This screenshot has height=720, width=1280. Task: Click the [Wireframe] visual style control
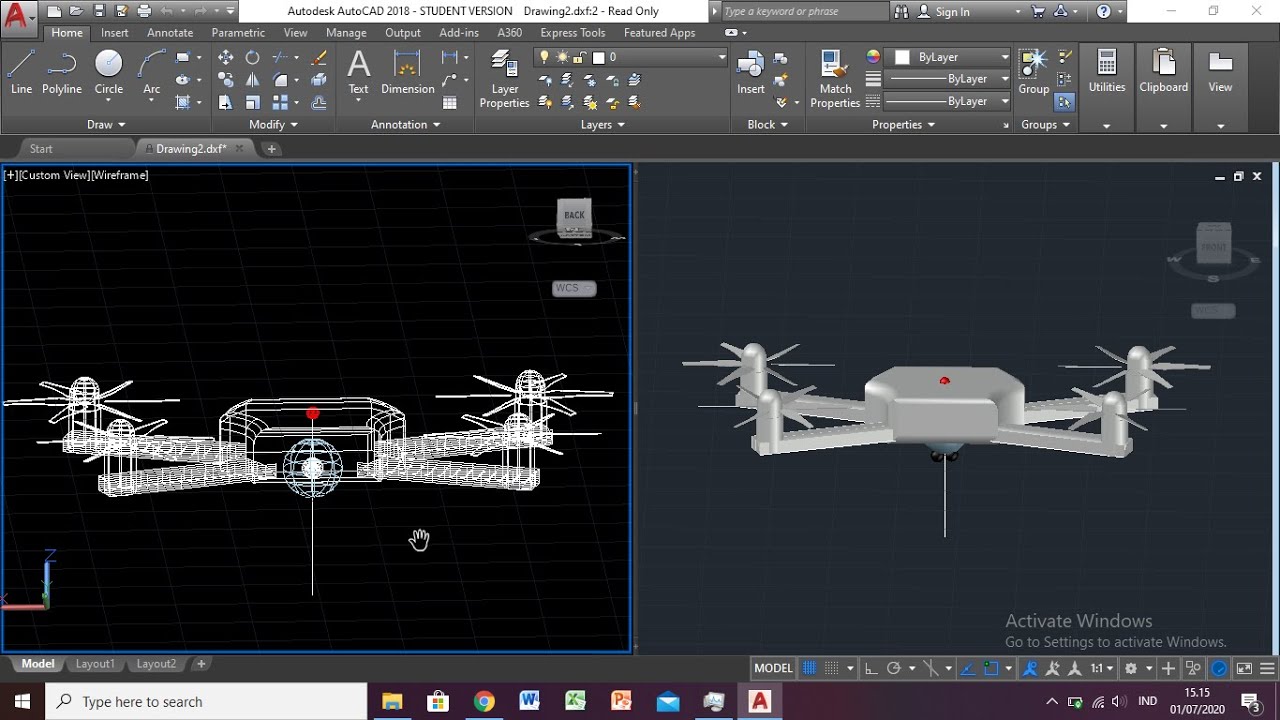[120, 175]
